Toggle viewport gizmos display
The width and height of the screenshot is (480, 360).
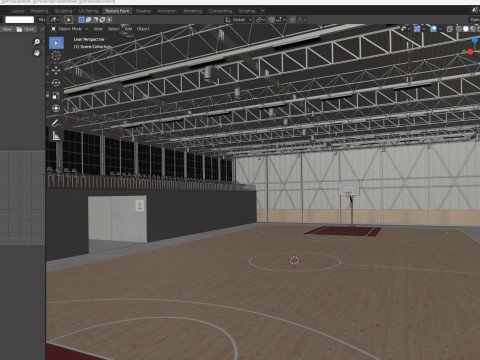pyautogui.click(x=417, y=29)
